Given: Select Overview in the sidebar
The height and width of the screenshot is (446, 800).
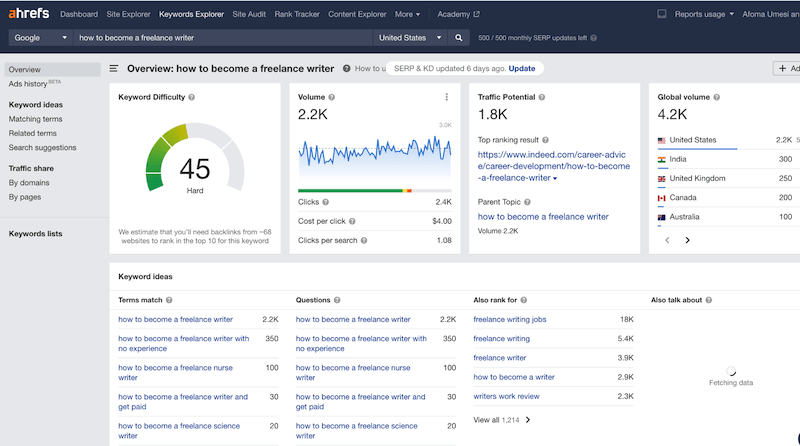Looking at the screenshot, I should [x=53, y=69].
